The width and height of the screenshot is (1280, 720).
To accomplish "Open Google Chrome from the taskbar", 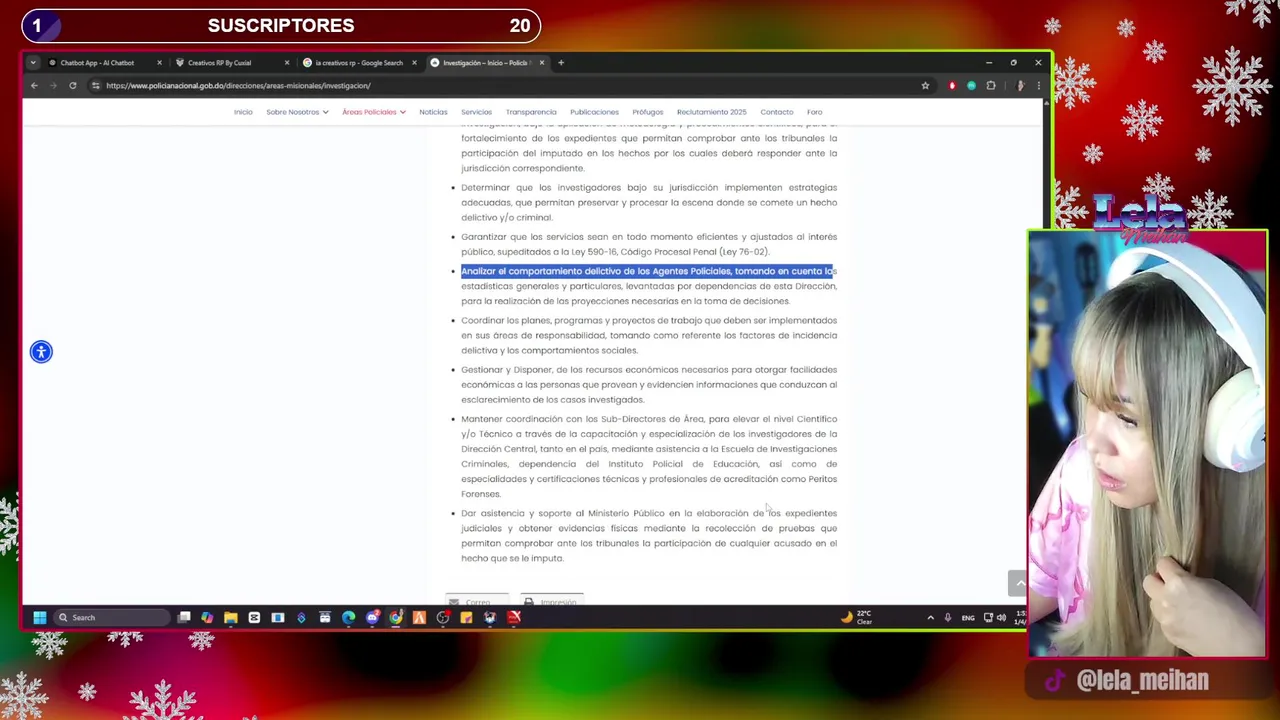I will [x=396, y=617].
